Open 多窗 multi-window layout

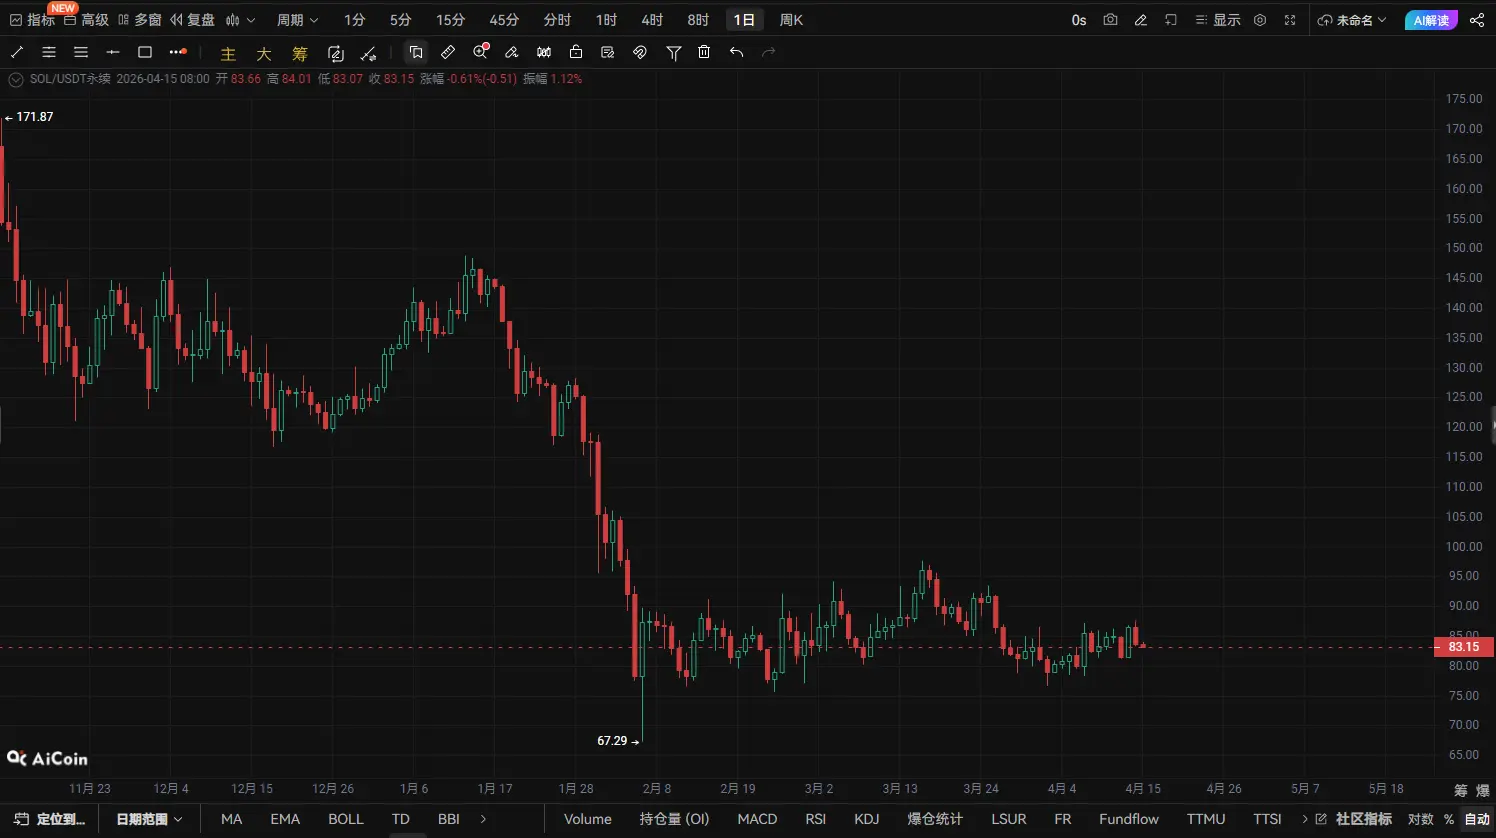[140, 20]
